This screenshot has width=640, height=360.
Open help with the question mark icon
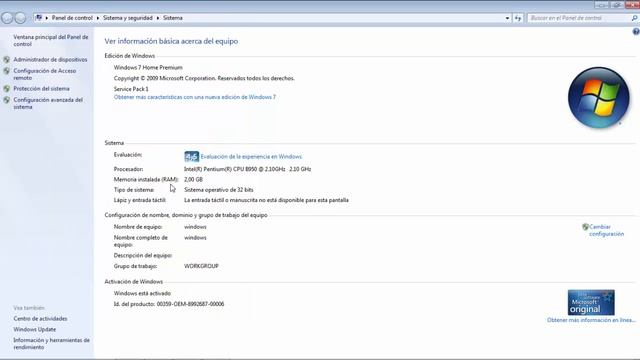click(636, 31)
